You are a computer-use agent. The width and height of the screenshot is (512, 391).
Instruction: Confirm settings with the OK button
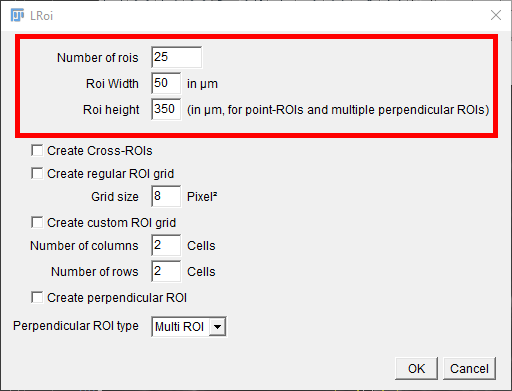[416, 368]
